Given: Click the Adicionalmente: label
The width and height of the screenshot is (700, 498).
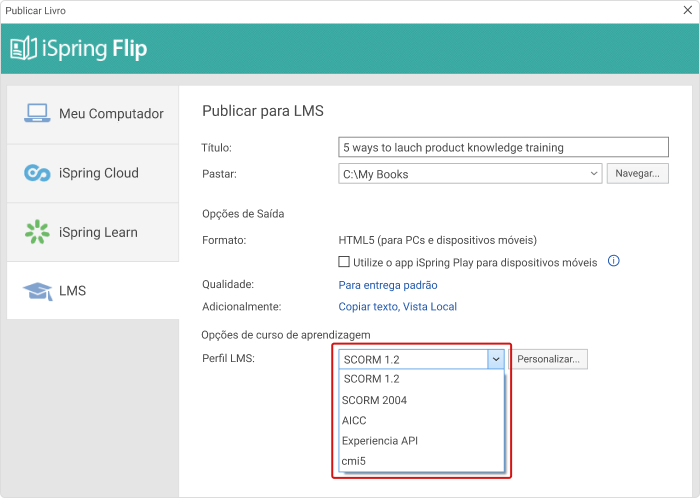Looking at the screenshot, I should tap(242, 307).
